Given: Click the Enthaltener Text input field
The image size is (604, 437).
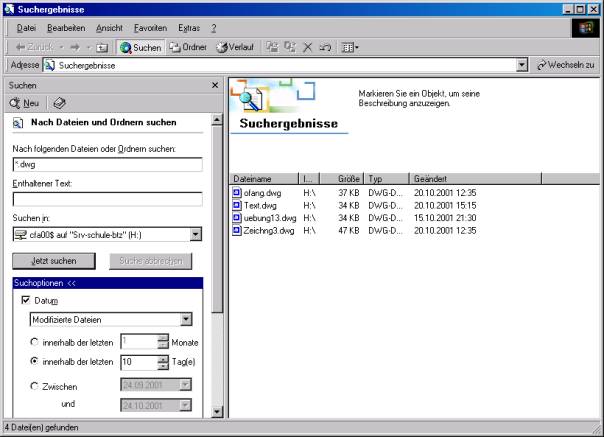Looking at the screenshot, I should coord(107,199).
